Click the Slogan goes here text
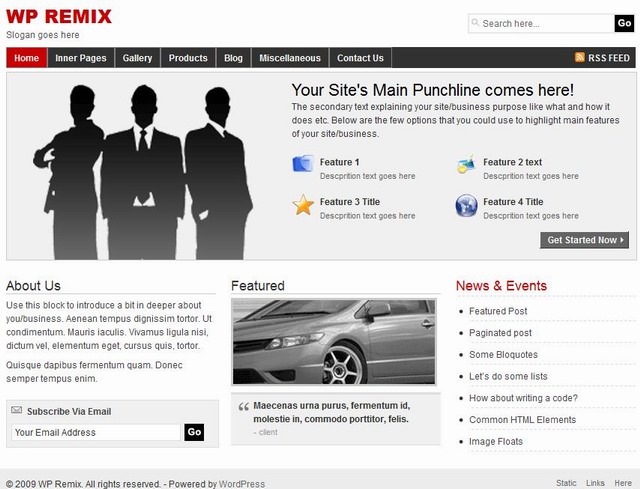The height and width of the screenshot is (489, 640). tap(43, 35)
